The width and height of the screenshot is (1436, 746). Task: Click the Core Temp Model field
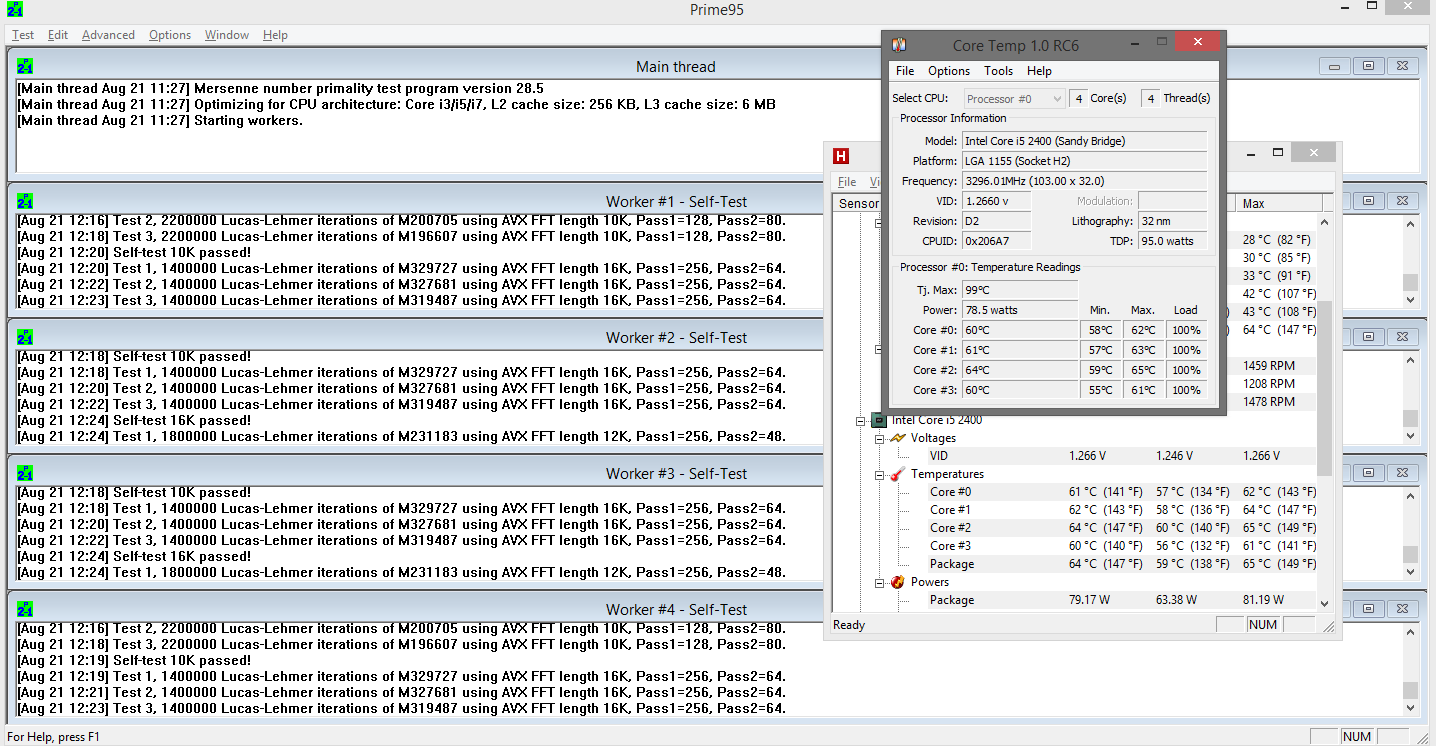point(1084,141)
